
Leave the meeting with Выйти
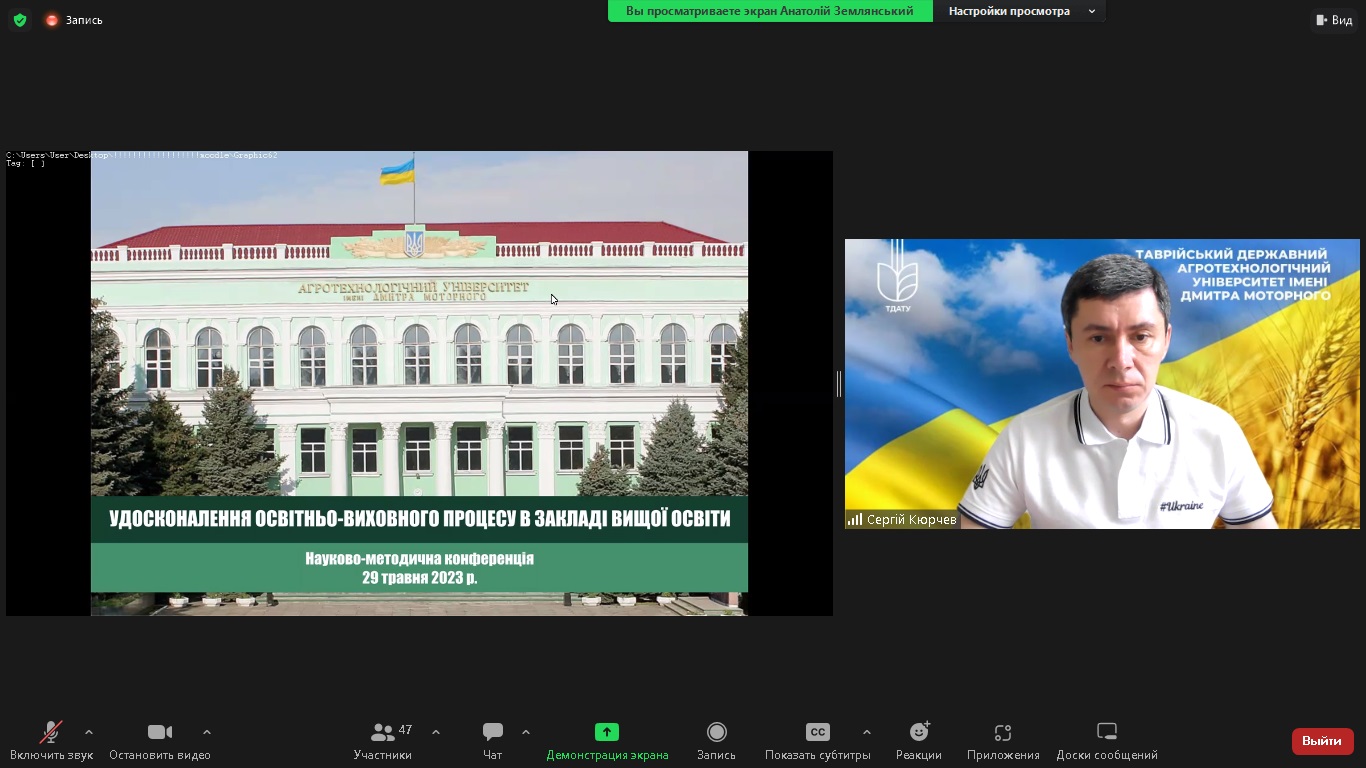pos(1322,741)
